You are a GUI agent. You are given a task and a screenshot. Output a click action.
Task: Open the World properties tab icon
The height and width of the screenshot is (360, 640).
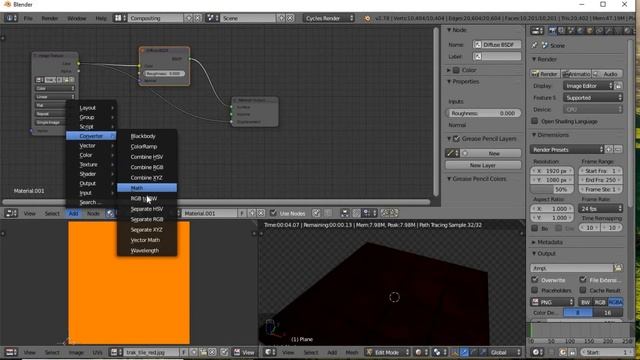pyautogui.click(x=580, y=31)
